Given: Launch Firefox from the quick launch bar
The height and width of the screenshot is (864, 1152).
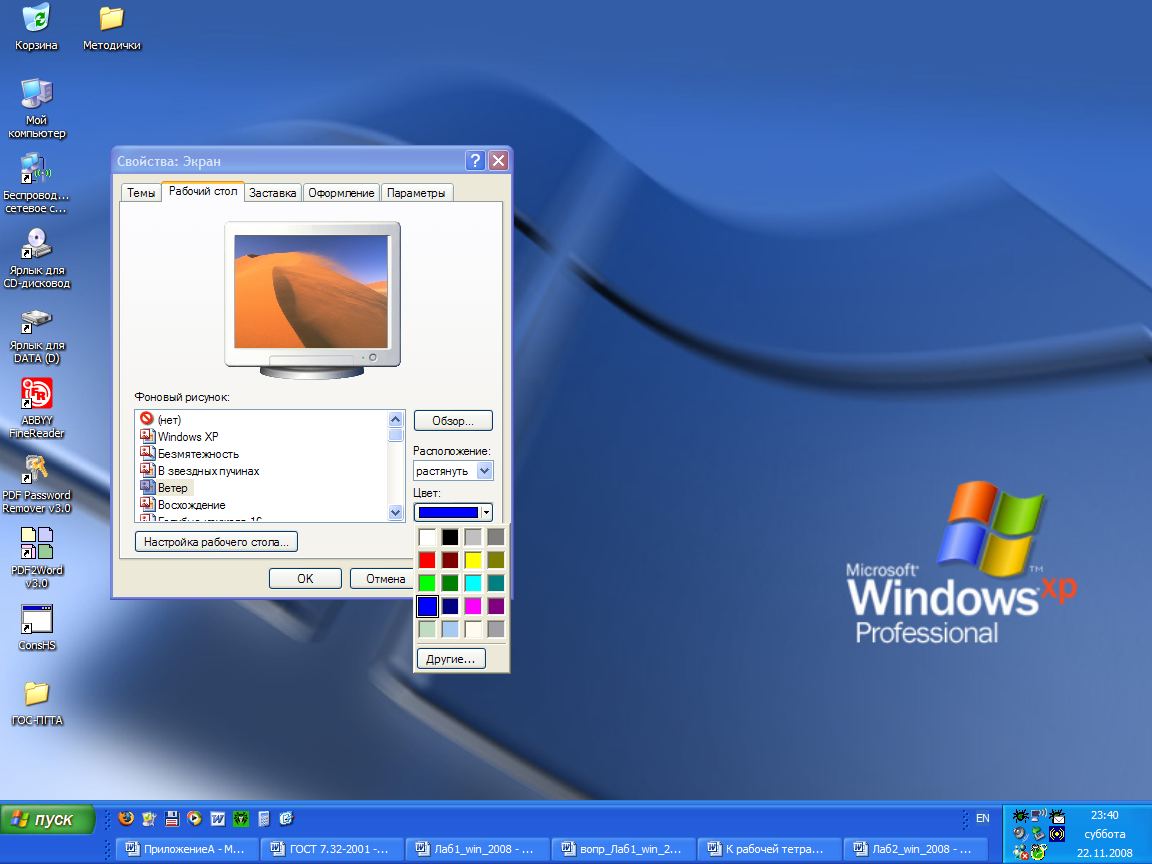Looking at the screenshot, I should click(x=126, y=818).
